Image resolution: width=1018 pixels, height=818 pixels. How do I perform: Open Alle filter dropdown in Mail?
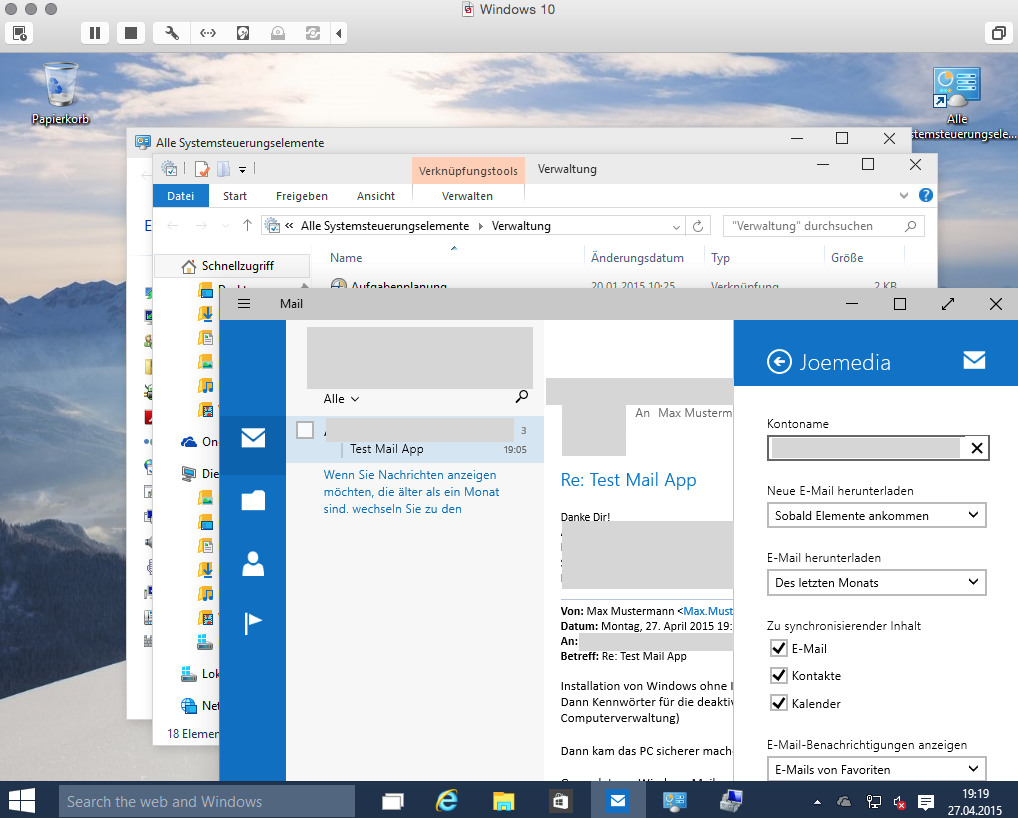click(341, 399)
